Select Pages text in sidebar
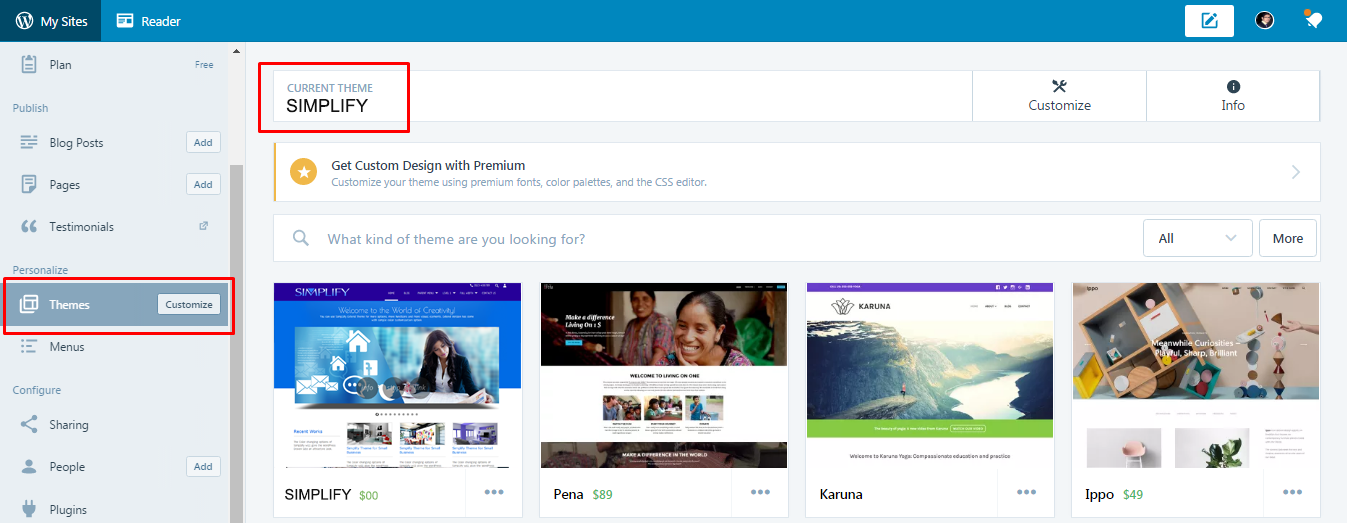1347x523 pixels. point(65,185)
